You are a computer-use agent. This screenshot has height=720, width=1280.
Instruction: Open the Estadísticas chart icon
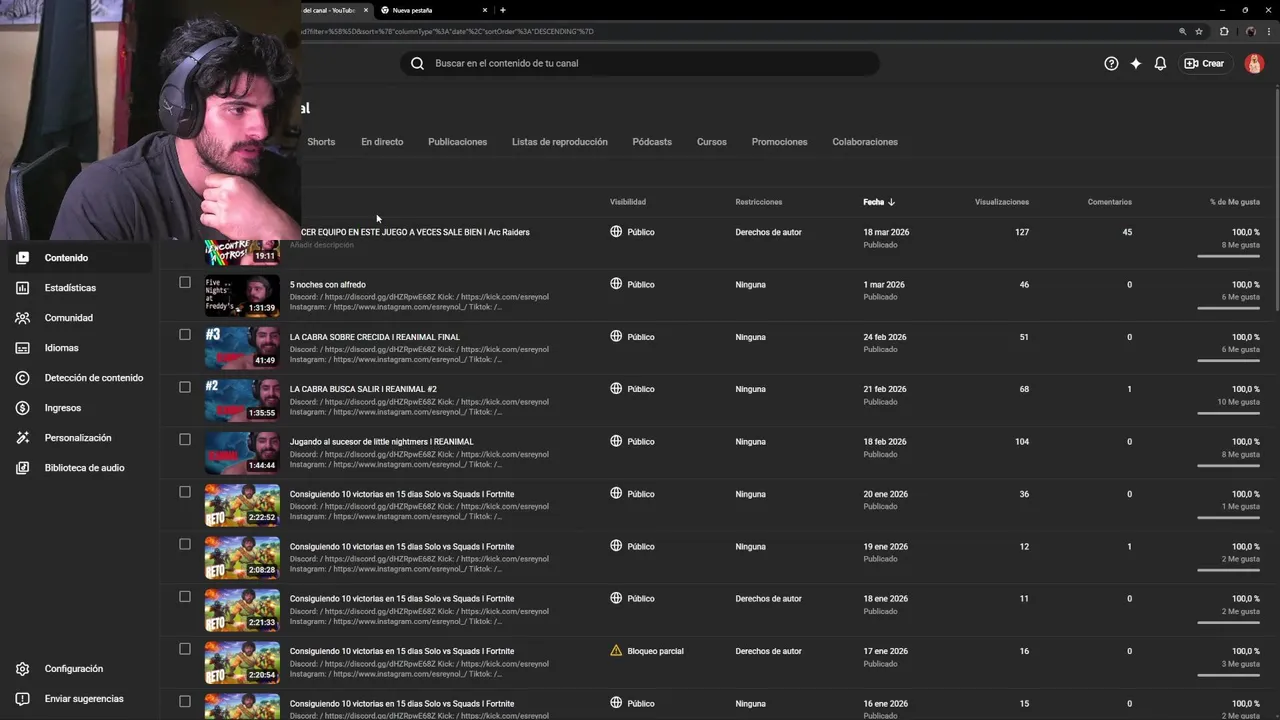[x=22, y=288]
